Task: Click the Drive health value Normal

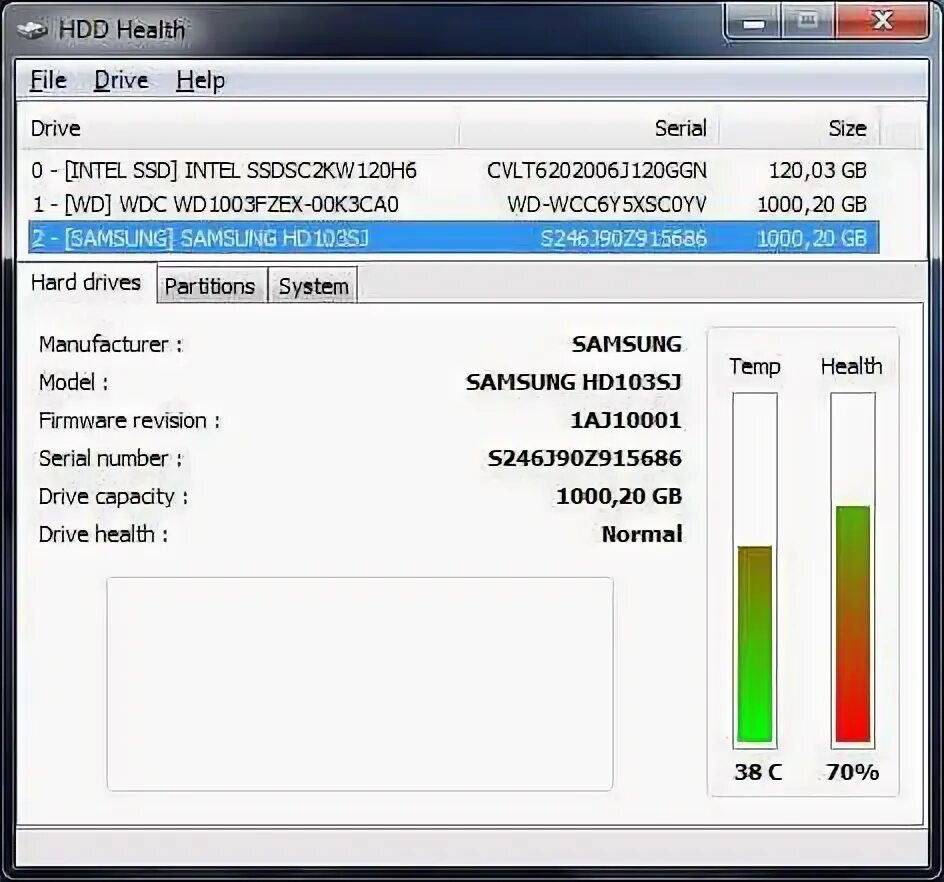Action: pos(642,534)
